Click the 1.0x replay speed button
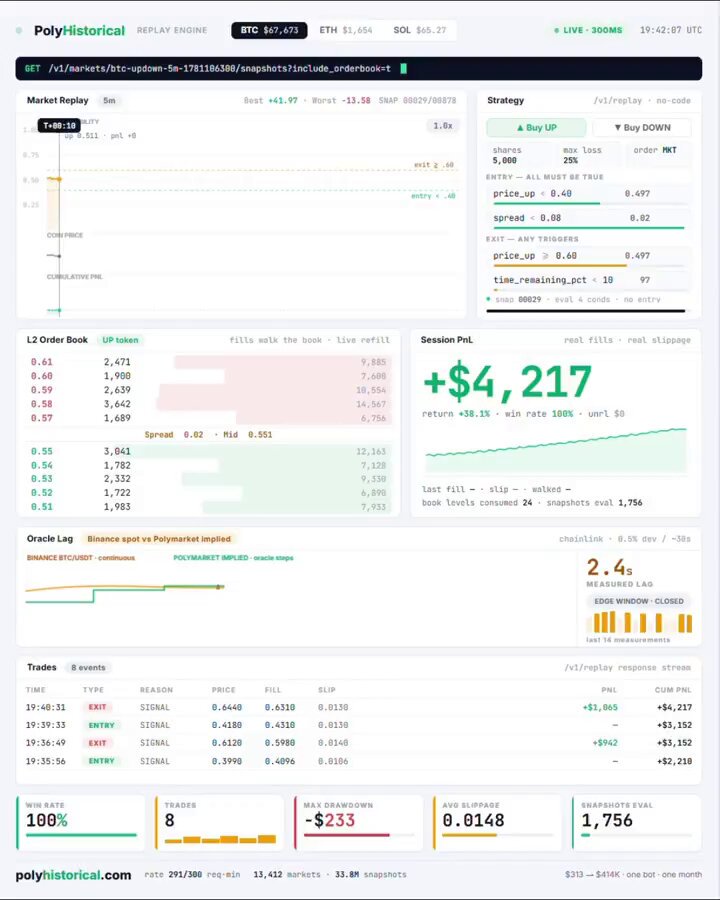 click(443, 125)
